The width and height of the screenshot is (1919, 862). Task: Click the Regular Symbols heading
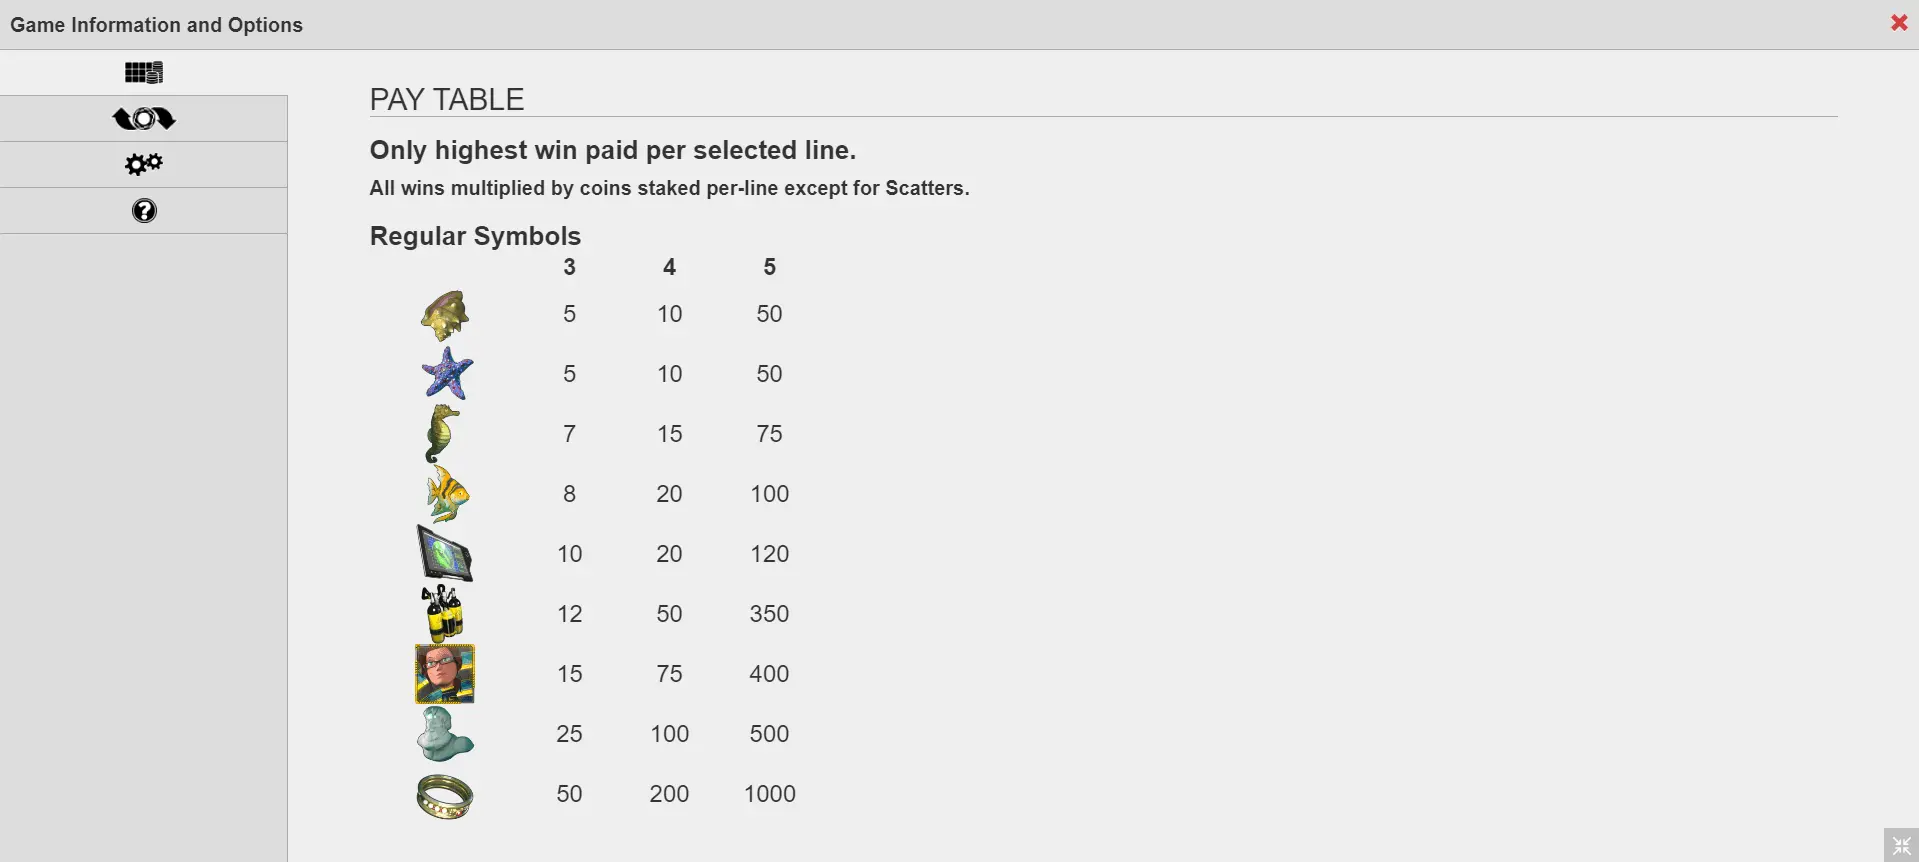point(475,236)
